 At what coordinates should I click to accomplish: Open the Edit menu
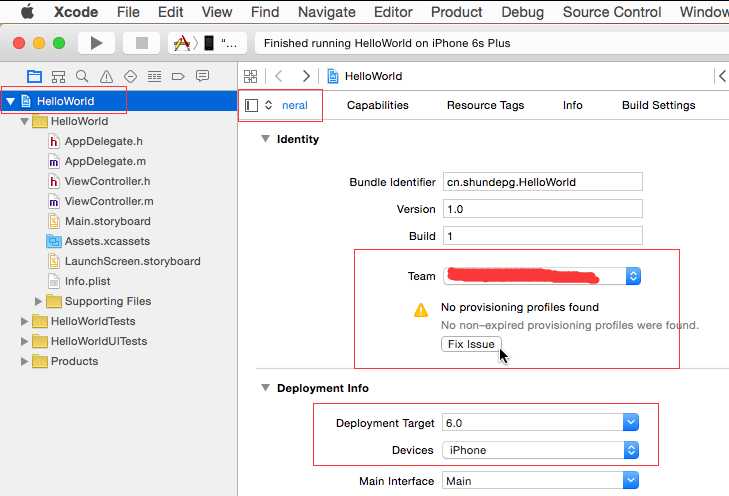[170, 12]
